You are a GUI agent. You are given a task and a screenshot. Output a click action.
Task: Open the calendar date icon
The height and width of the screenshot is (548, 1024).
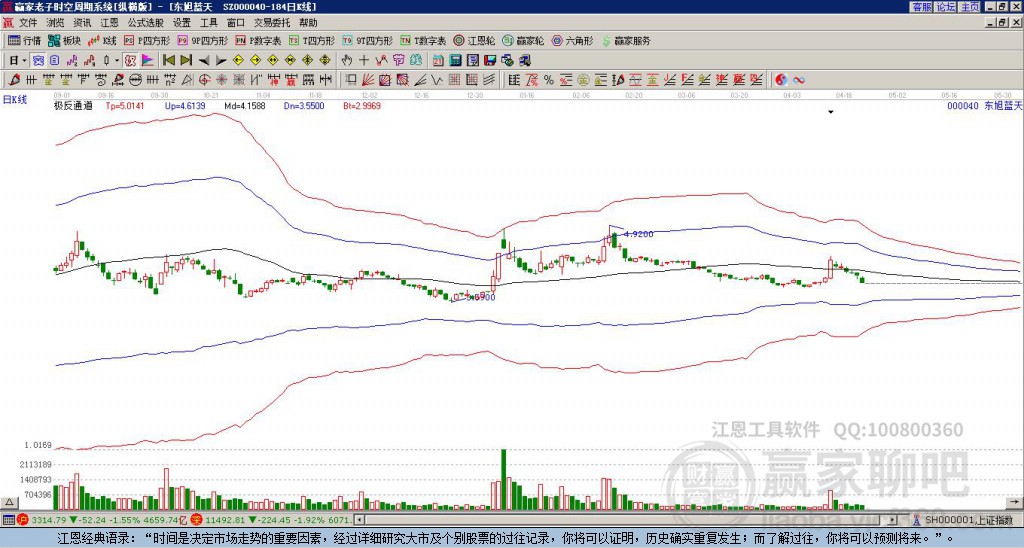438,61
